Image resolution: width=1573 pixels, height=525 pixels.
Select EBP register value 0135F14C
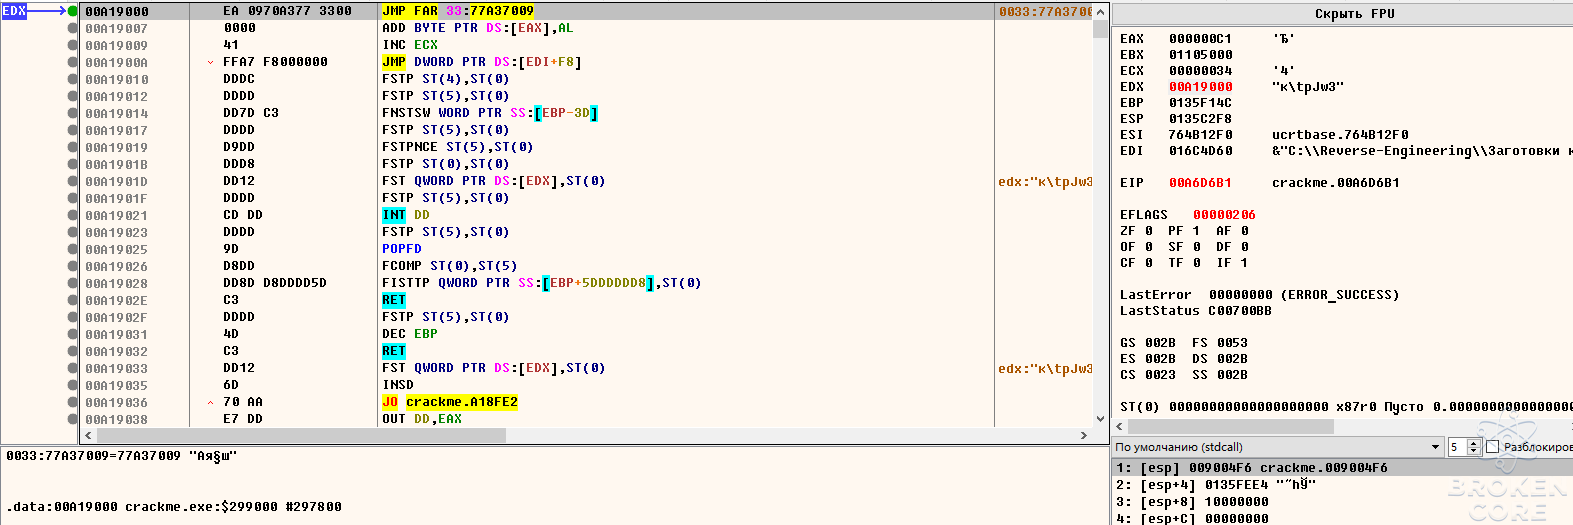click(x=1201, y=103)
